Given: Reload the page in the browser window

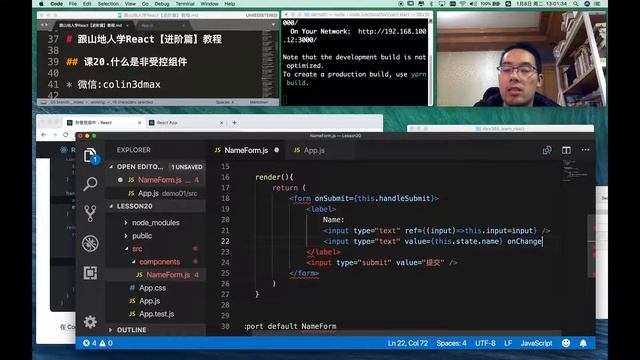Looking at the screenshot, I should [66, 134].
